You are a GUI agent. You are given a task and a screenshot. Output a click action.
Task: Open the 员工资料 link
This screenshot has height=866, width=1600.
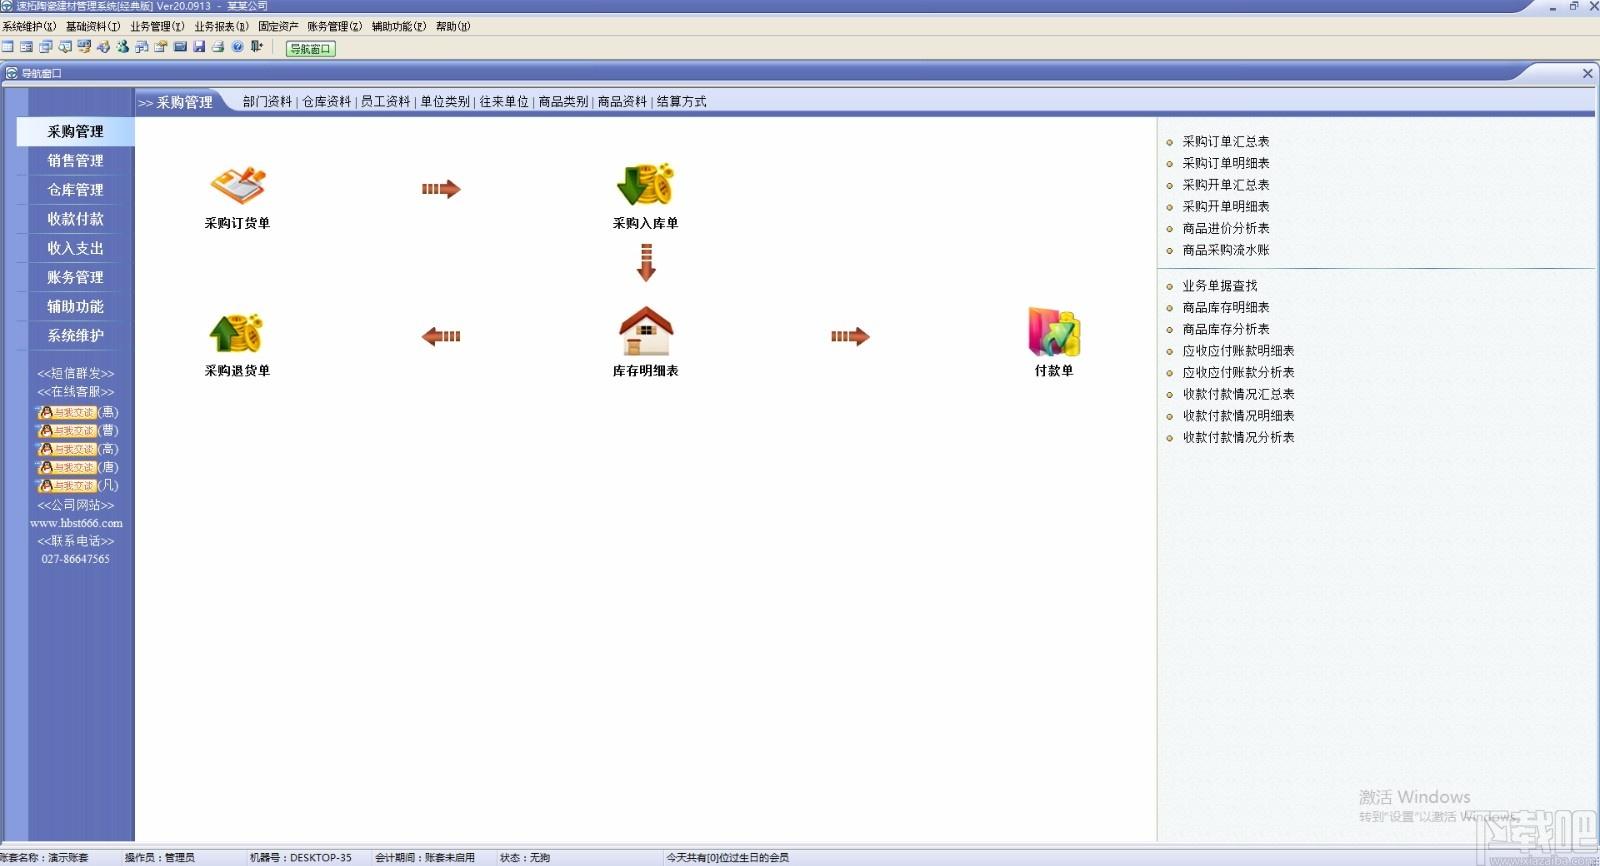coord(386,102)
